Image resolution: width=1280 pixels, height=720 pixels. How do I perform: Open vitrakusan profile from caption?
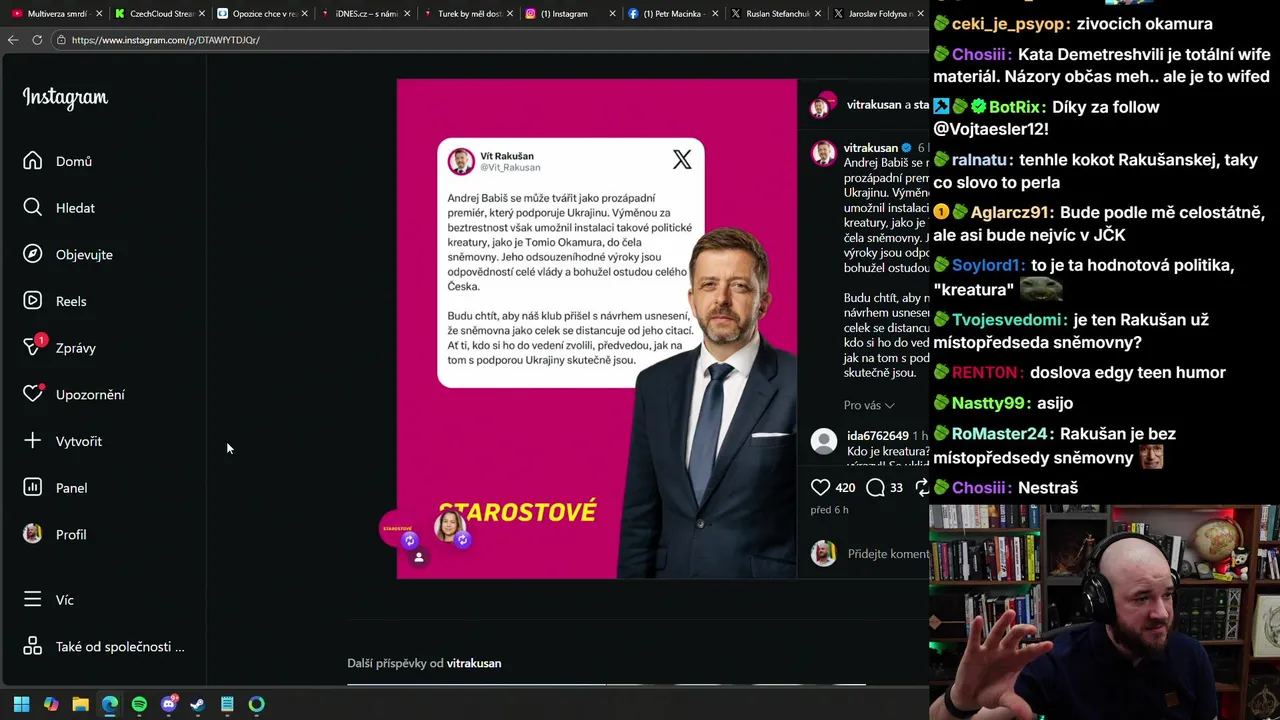coord(871,148)
